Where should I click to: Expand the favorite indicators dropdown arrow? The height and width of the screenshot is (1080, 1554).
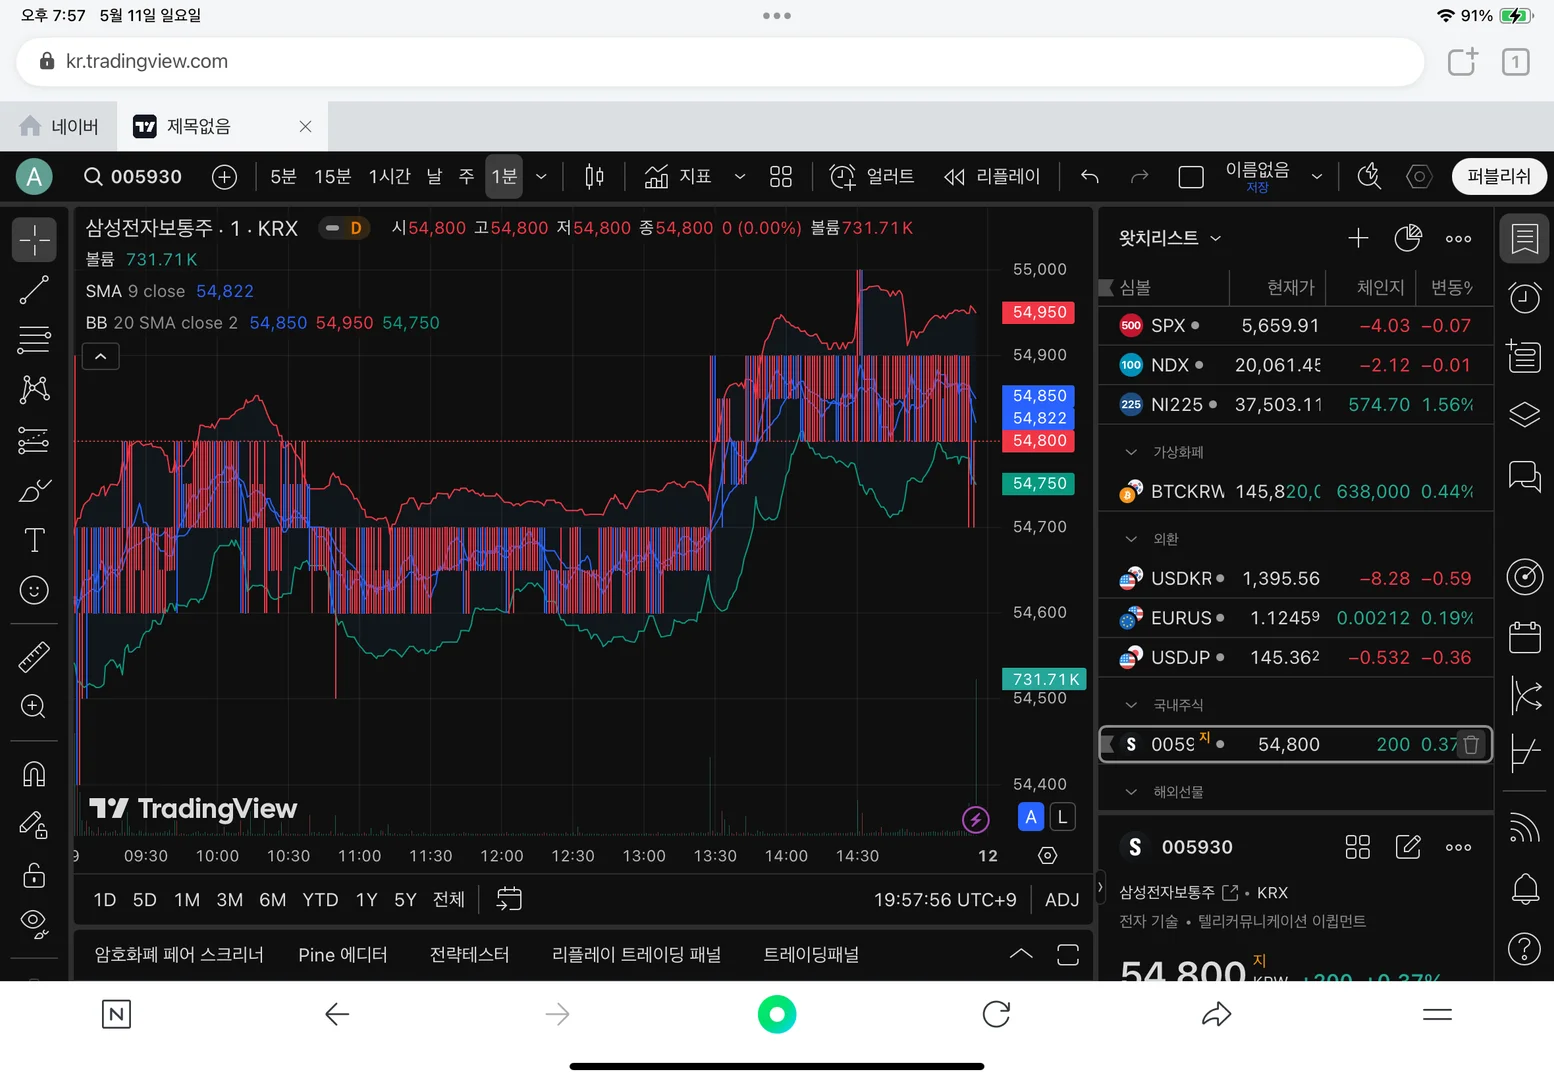[740, 177]
